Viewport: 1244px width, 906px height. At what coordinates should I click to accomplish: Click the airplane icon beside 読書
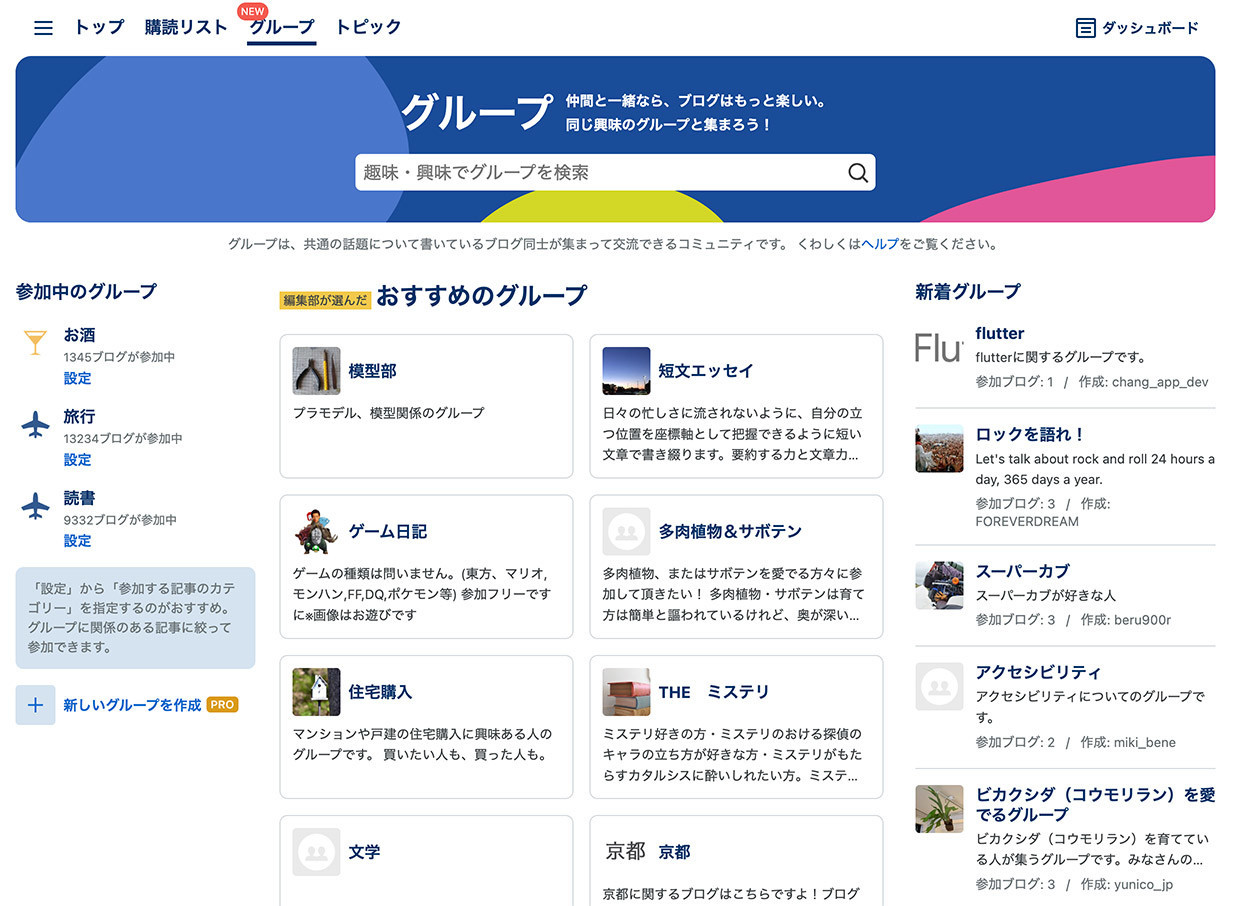point(35,506)
